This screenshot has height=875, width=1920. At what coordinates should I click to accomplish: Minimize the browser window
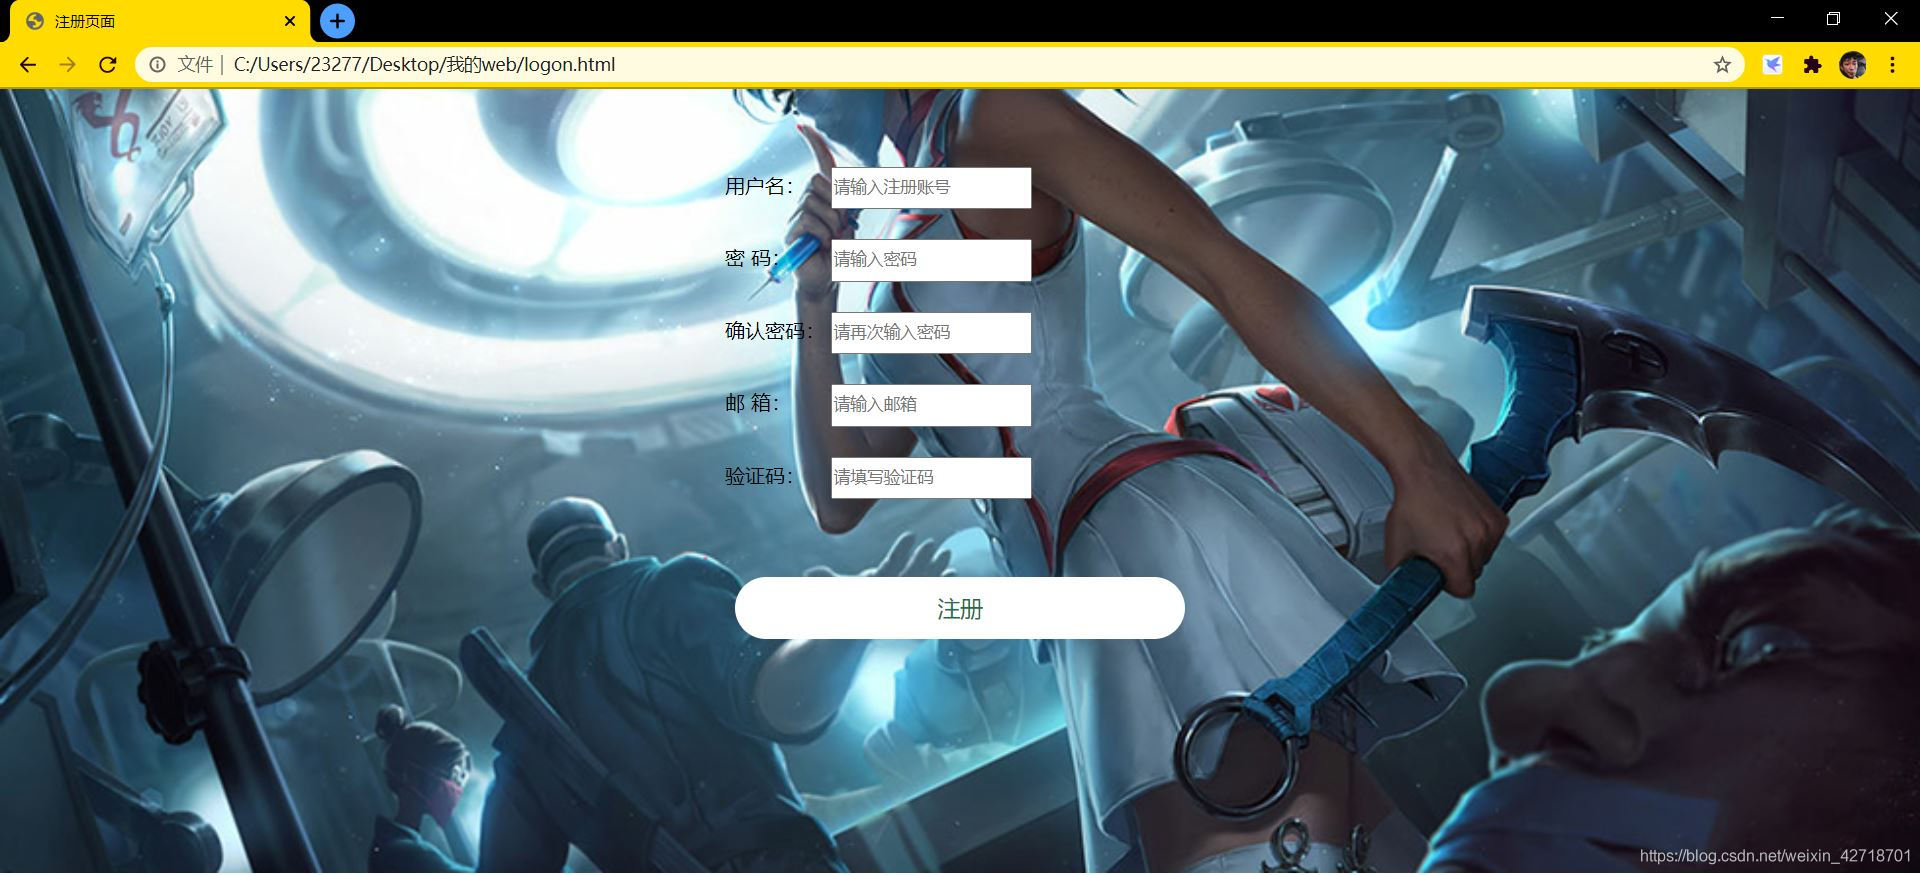click(x=1777, y=19)
